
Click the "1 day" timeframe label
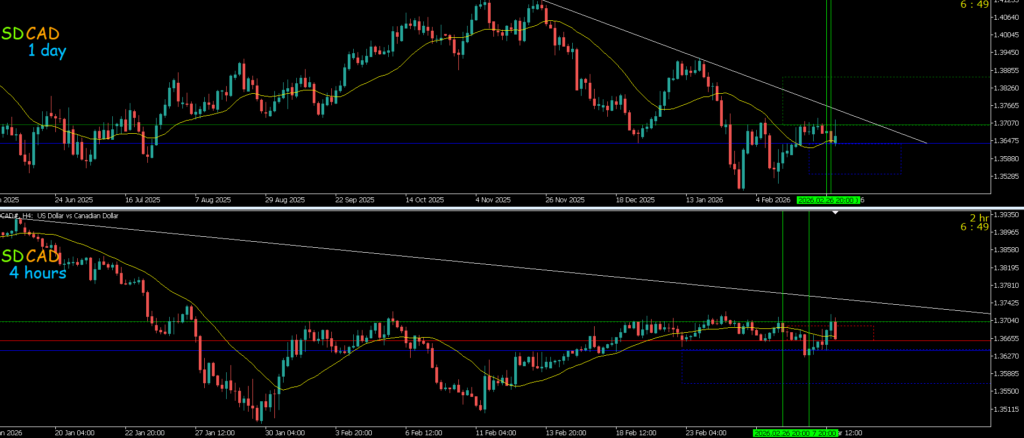pos(47,50)
